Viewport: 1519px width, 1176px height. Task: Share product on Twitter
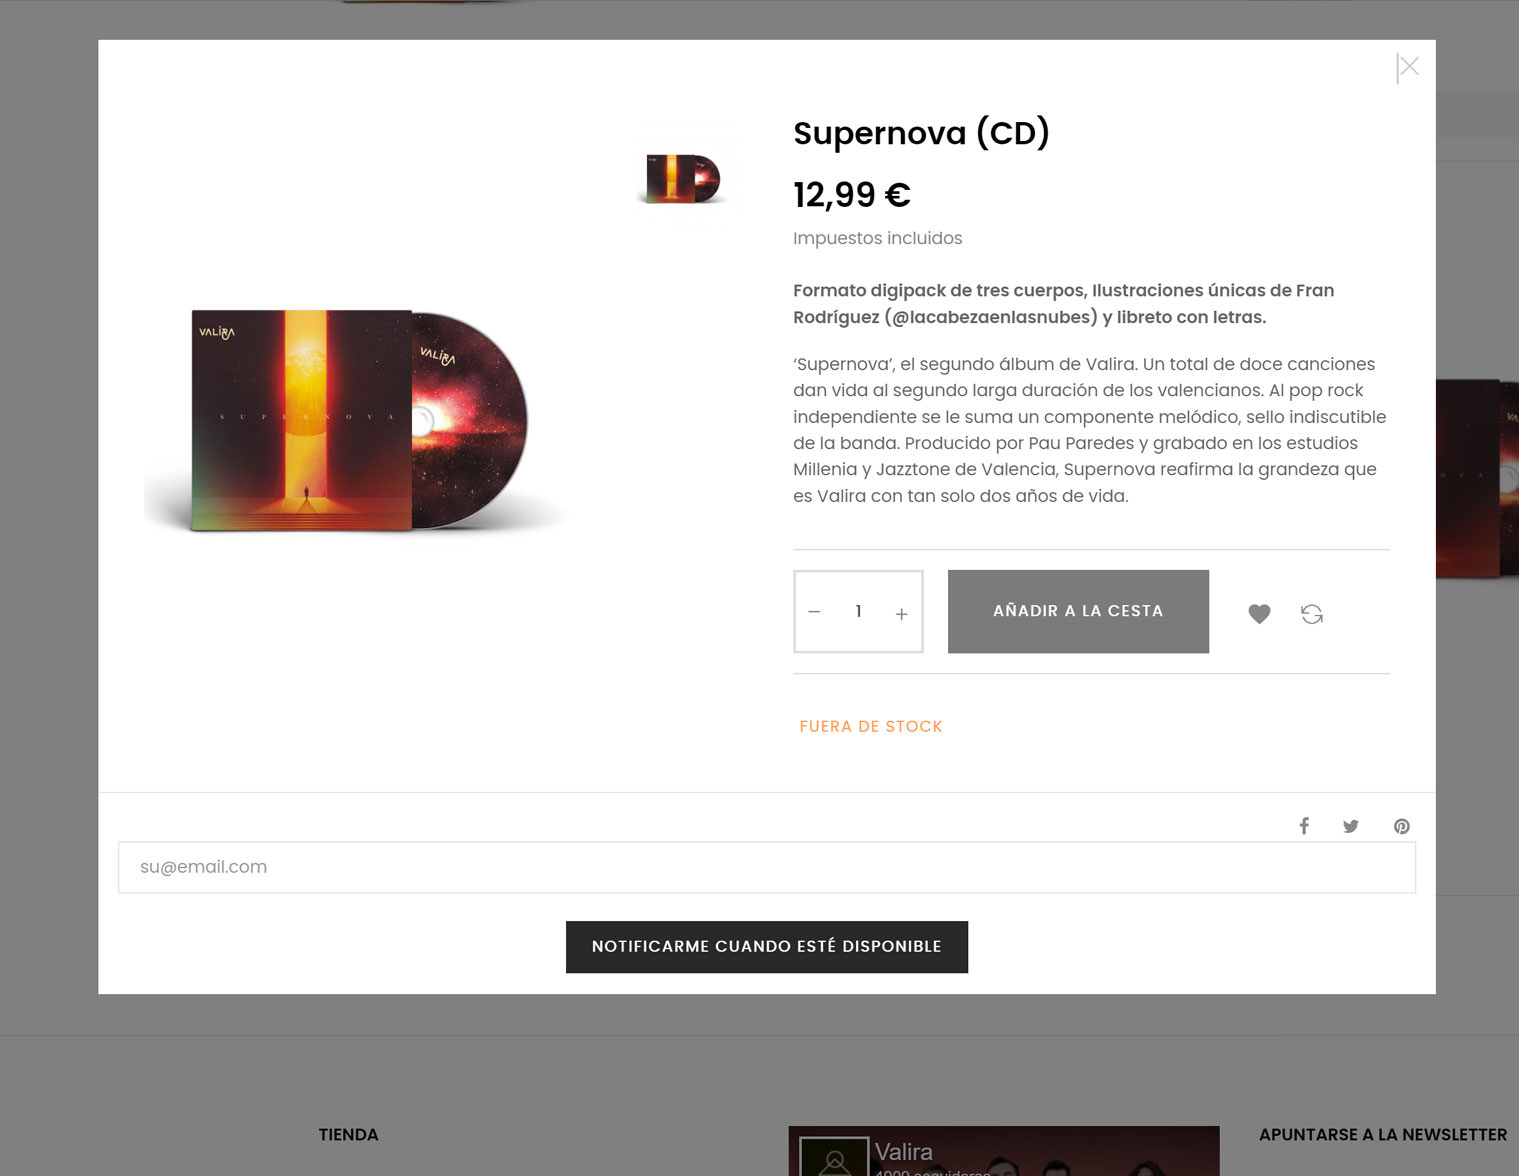(x=1351, y=826)
